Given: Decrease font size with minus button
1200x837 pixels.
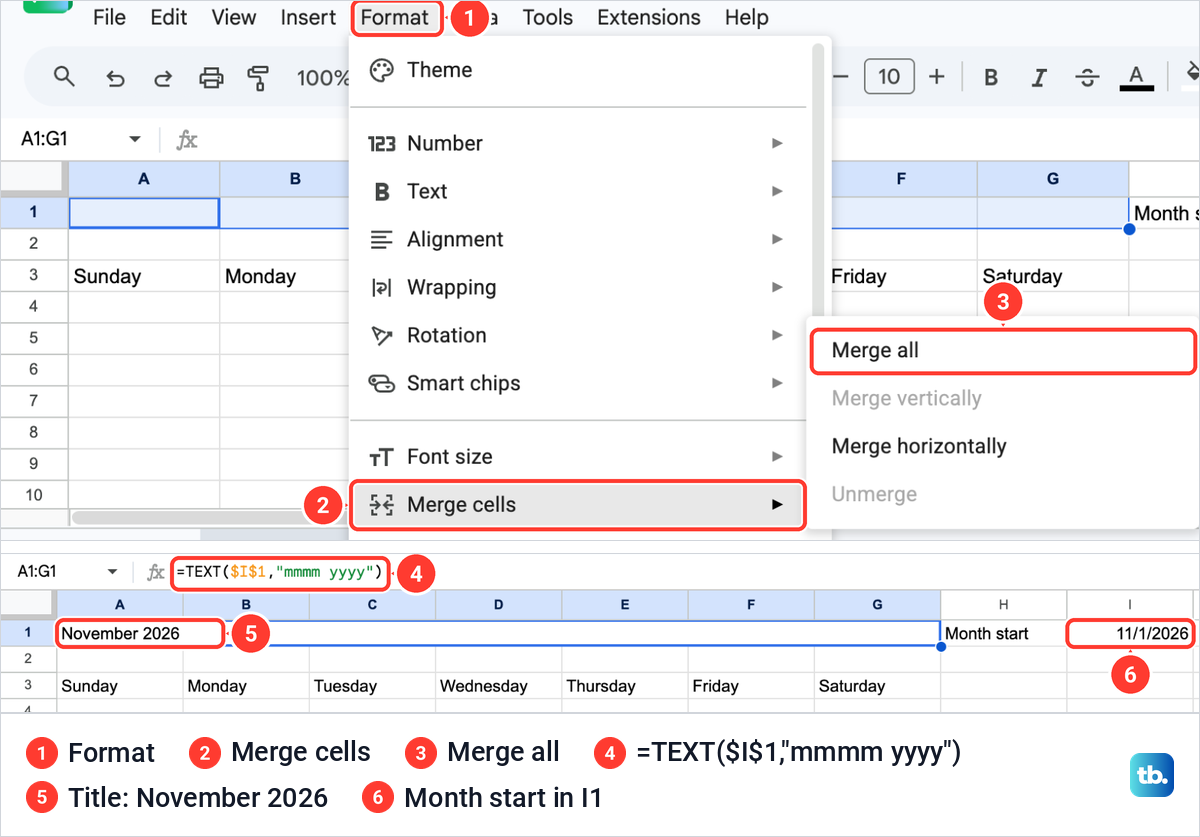Looking at the screenshot, I should point(841,77).
